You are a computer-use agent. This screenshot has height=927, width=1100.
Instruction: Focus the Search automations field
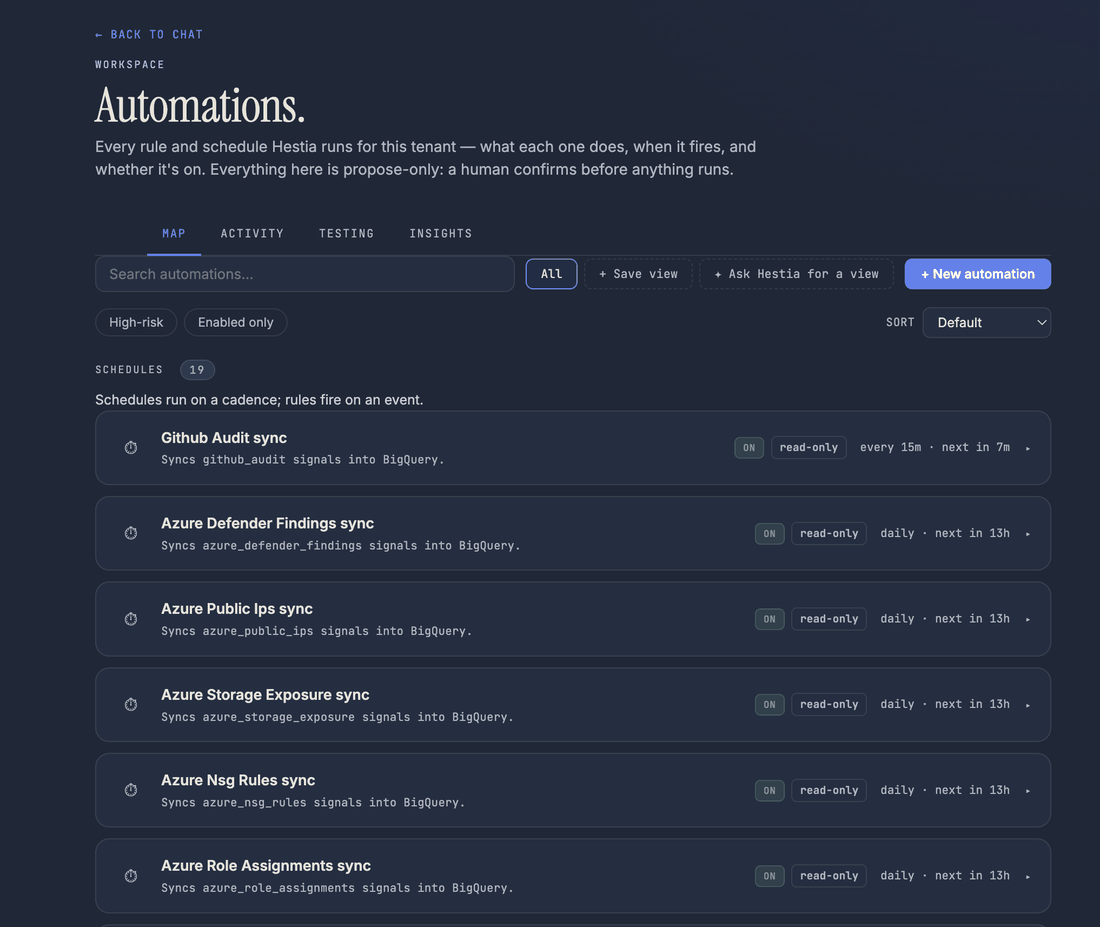point(304,274)
